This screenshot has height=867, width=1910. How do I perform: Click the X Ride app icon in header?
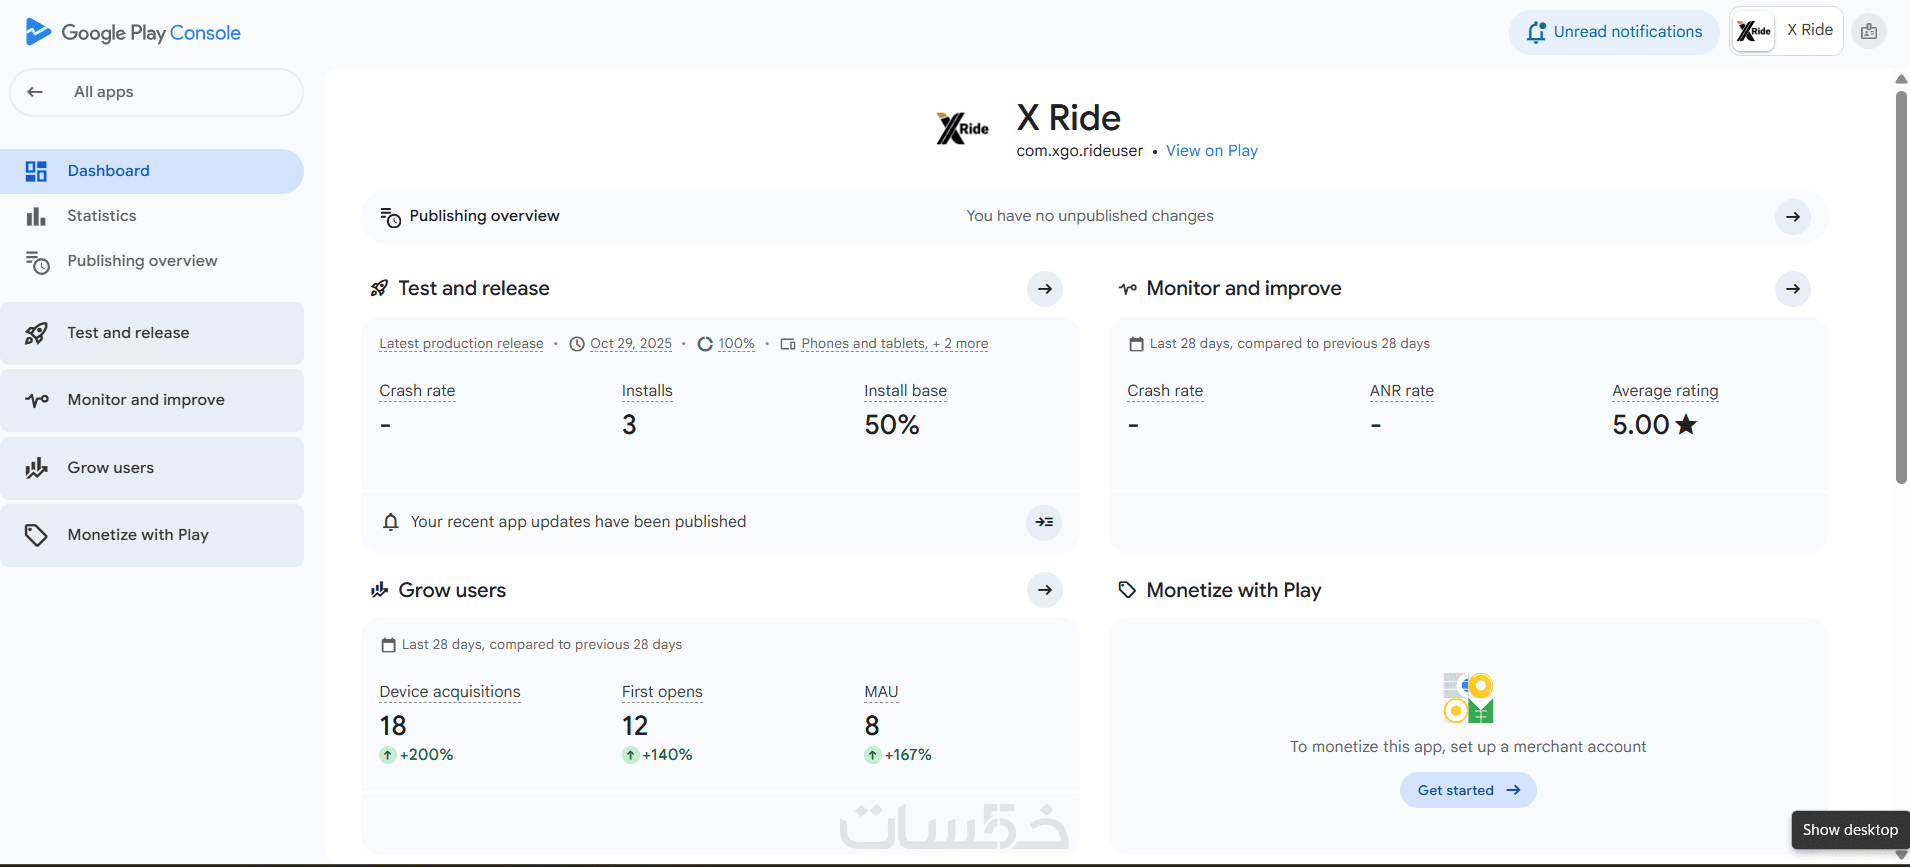pyautogui.click(x=1754, y=32)
